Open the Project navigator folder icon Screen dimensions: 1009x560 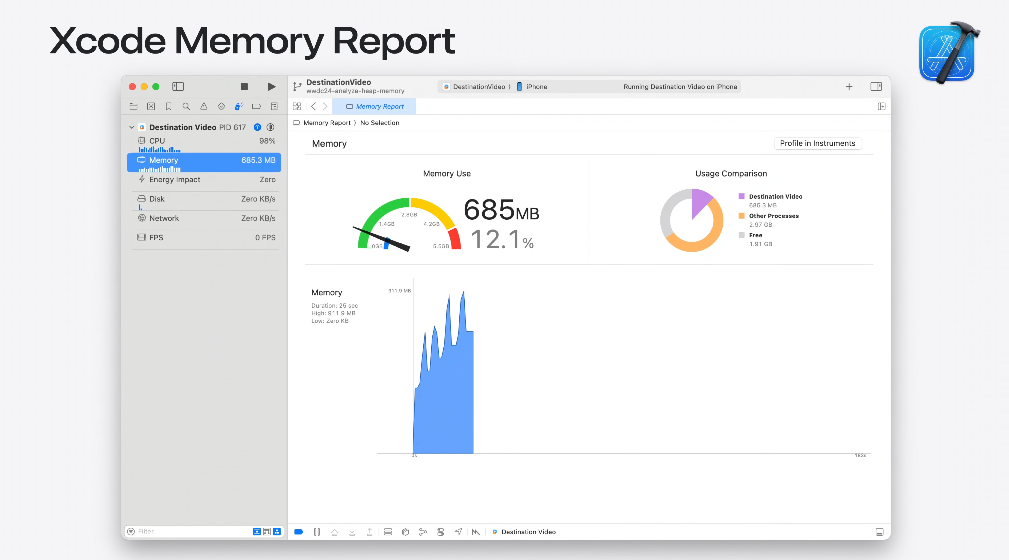point(133,106)
